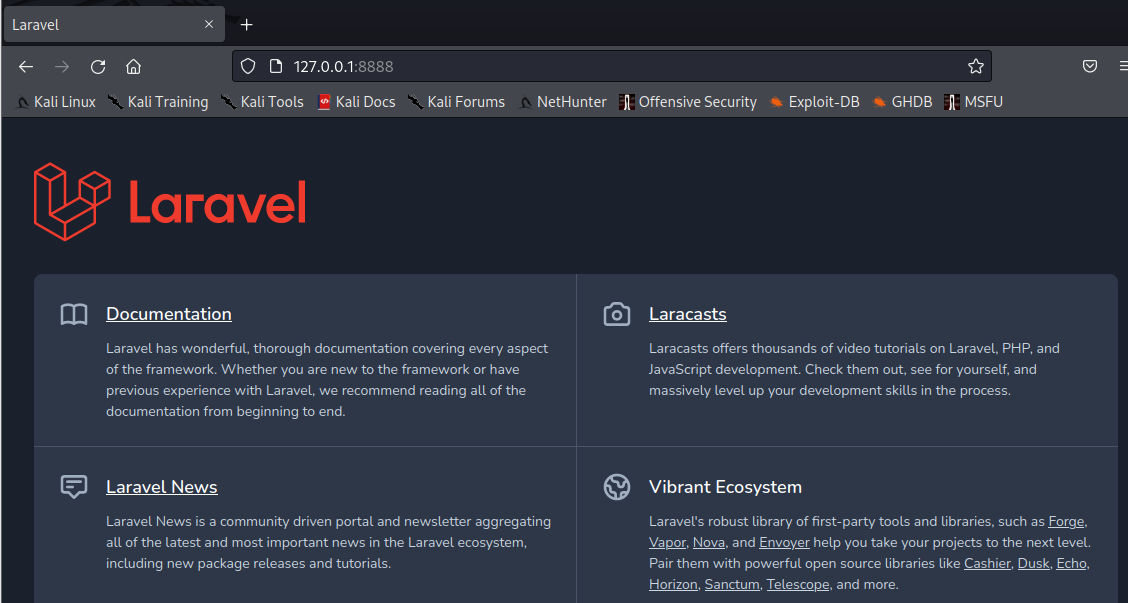Follow the Echo link
1128x603 pixels.
1071,563
